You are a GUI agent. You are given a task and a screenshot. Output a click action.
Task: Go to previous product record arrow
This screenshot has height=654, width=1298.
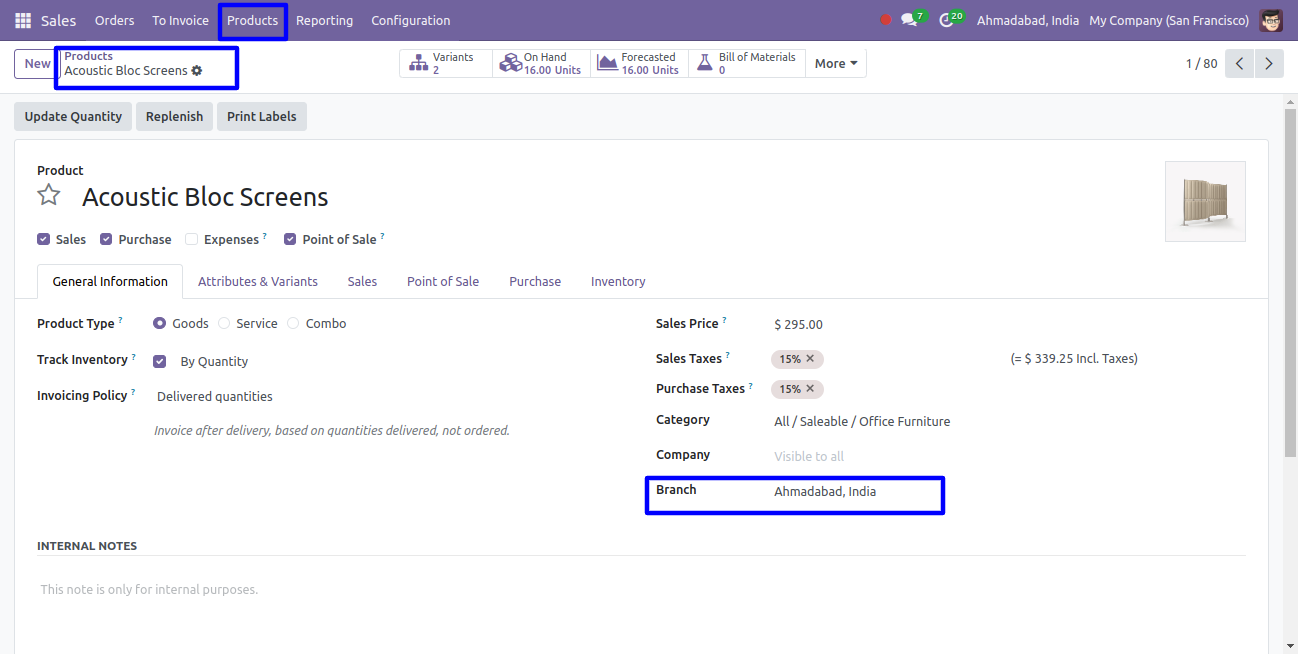point(1239,64)
